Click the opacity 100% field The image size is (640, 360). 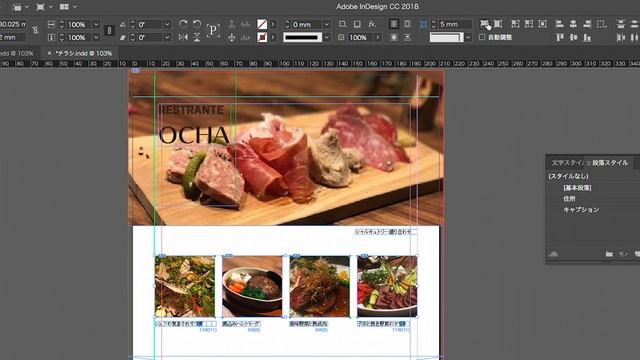pyautogui.click(x=360, y=38)
